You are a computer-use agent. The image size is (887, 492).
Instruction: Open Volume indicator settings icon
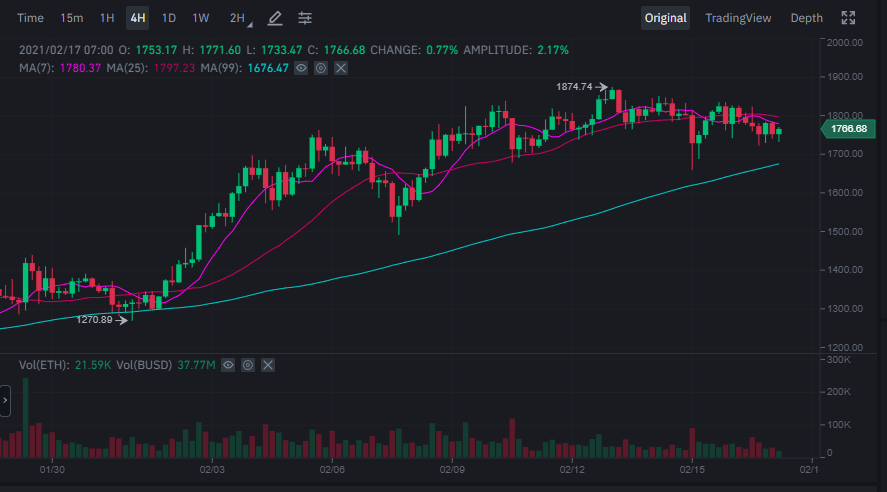pos(248,366)
